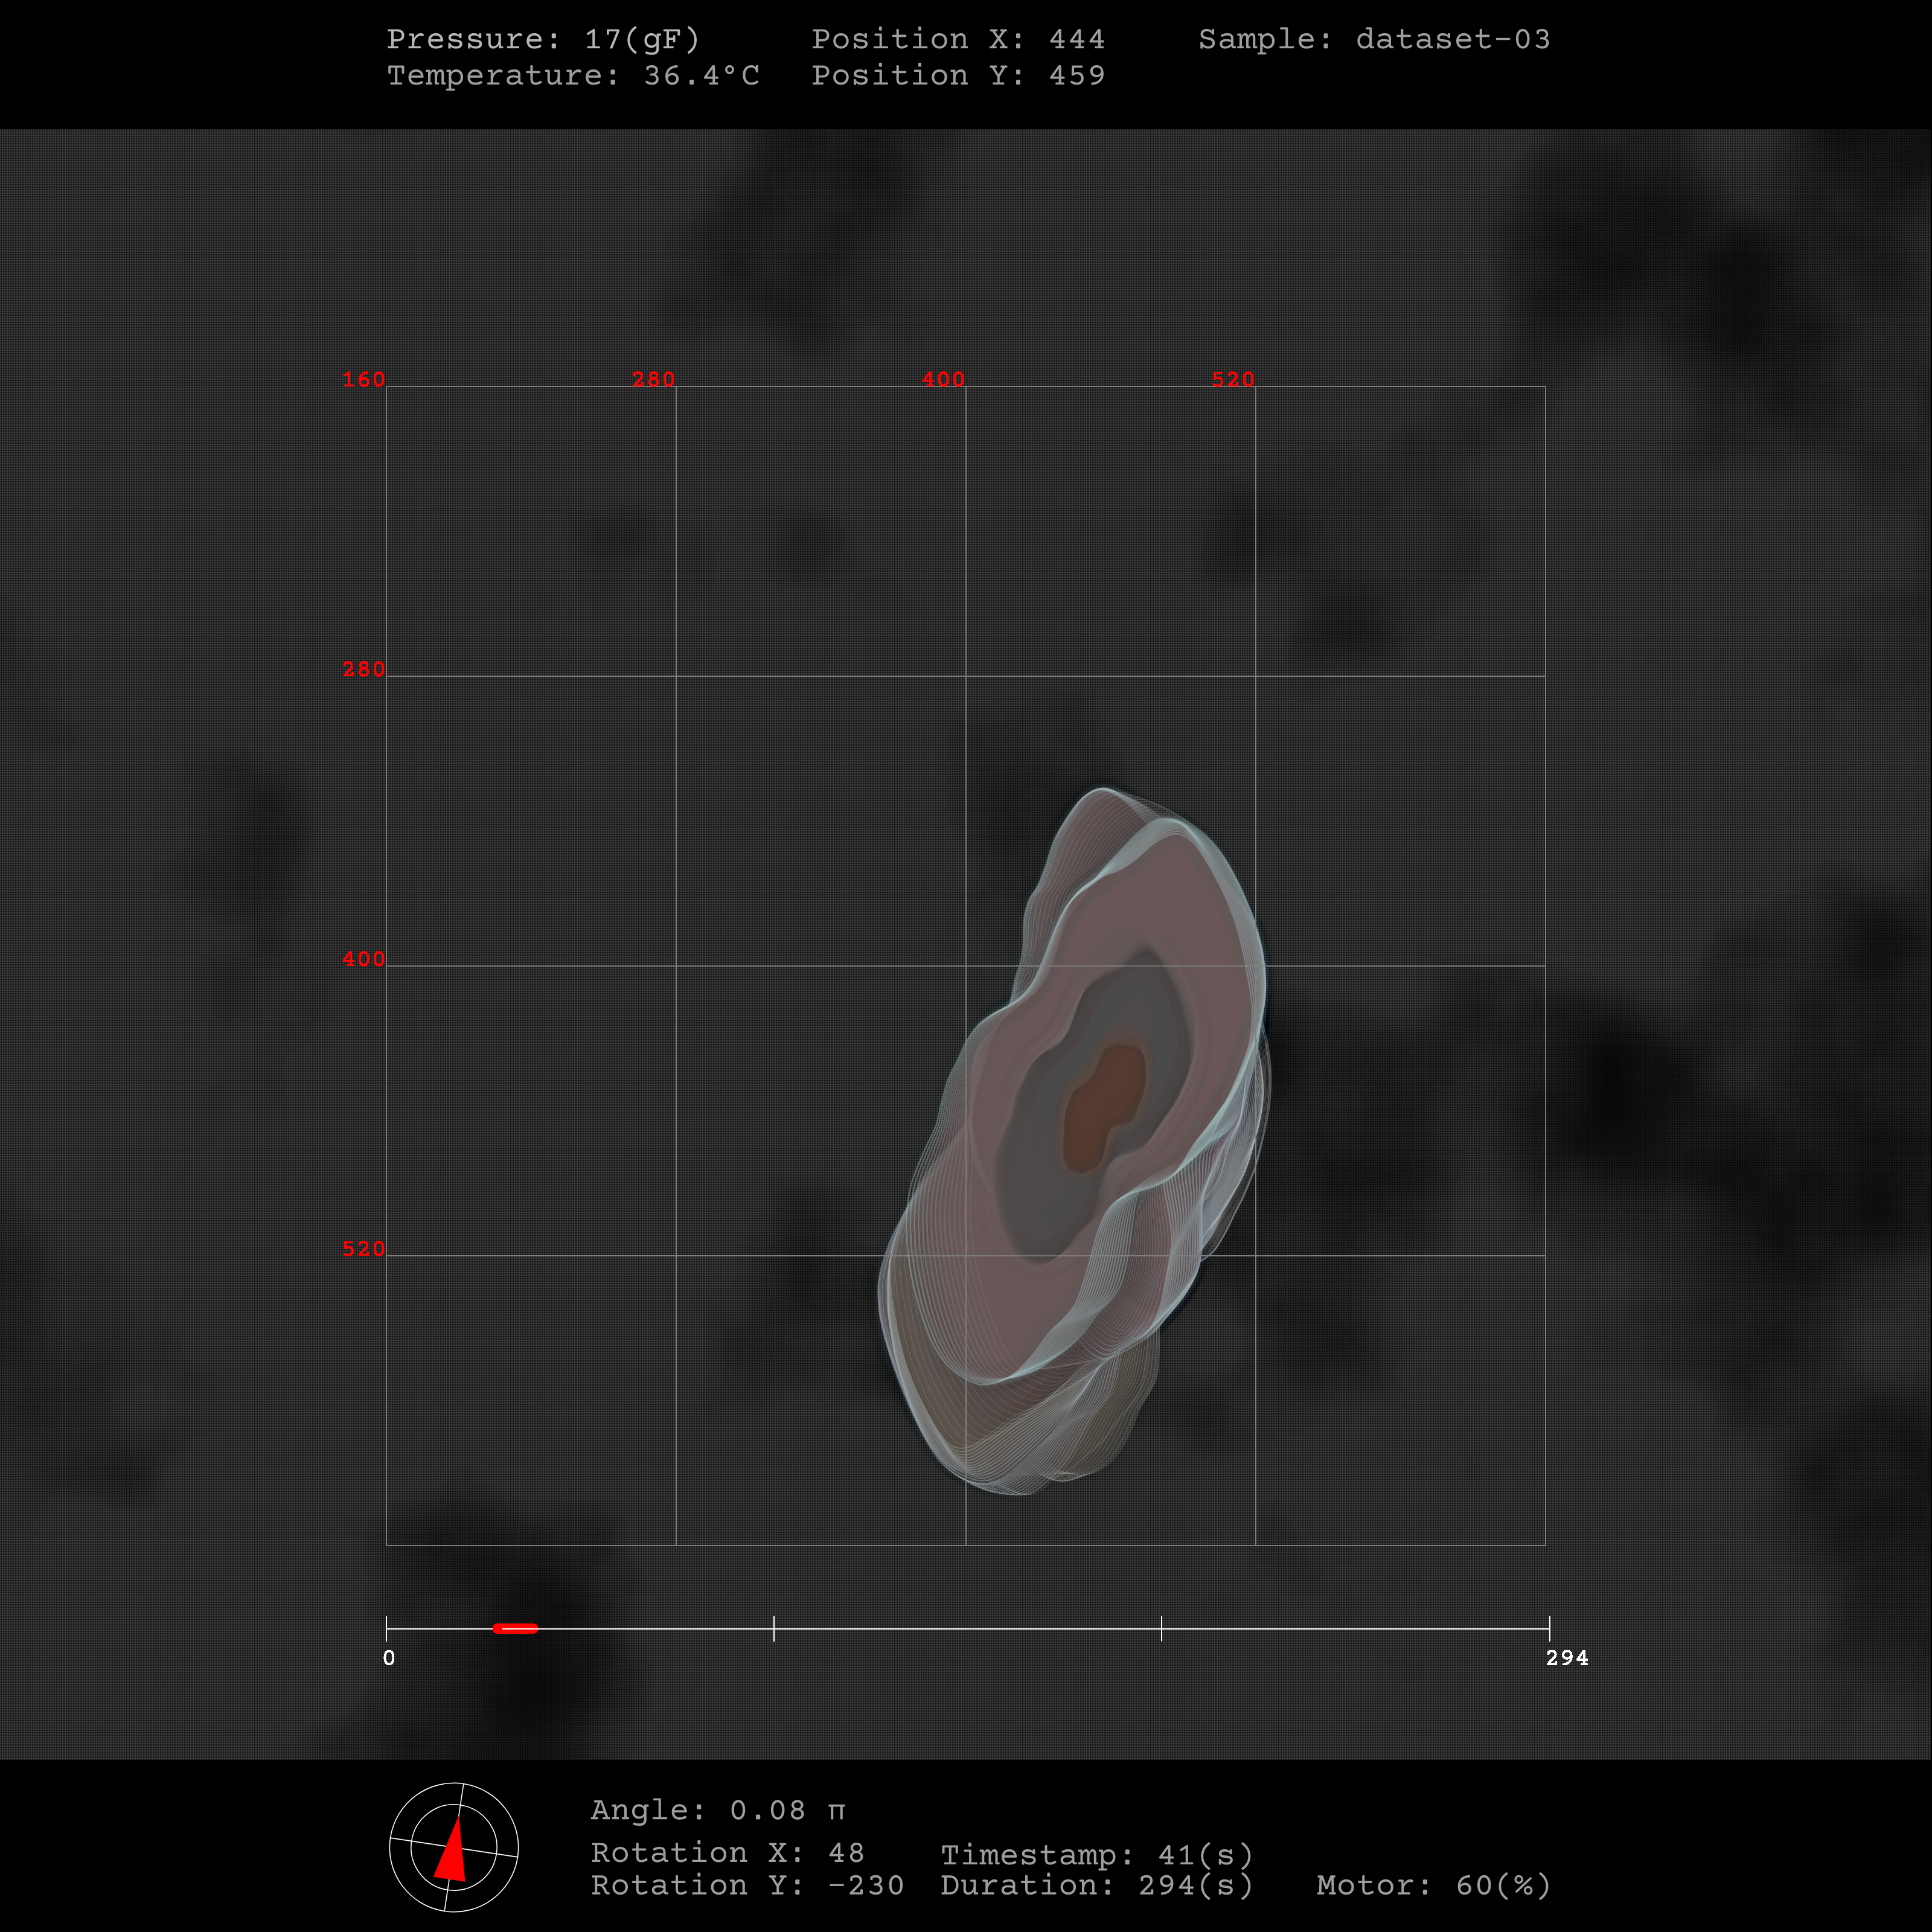1932x1932 pixels.
Task: Click the Position Y: 459 label
Action: coord(957,75)
